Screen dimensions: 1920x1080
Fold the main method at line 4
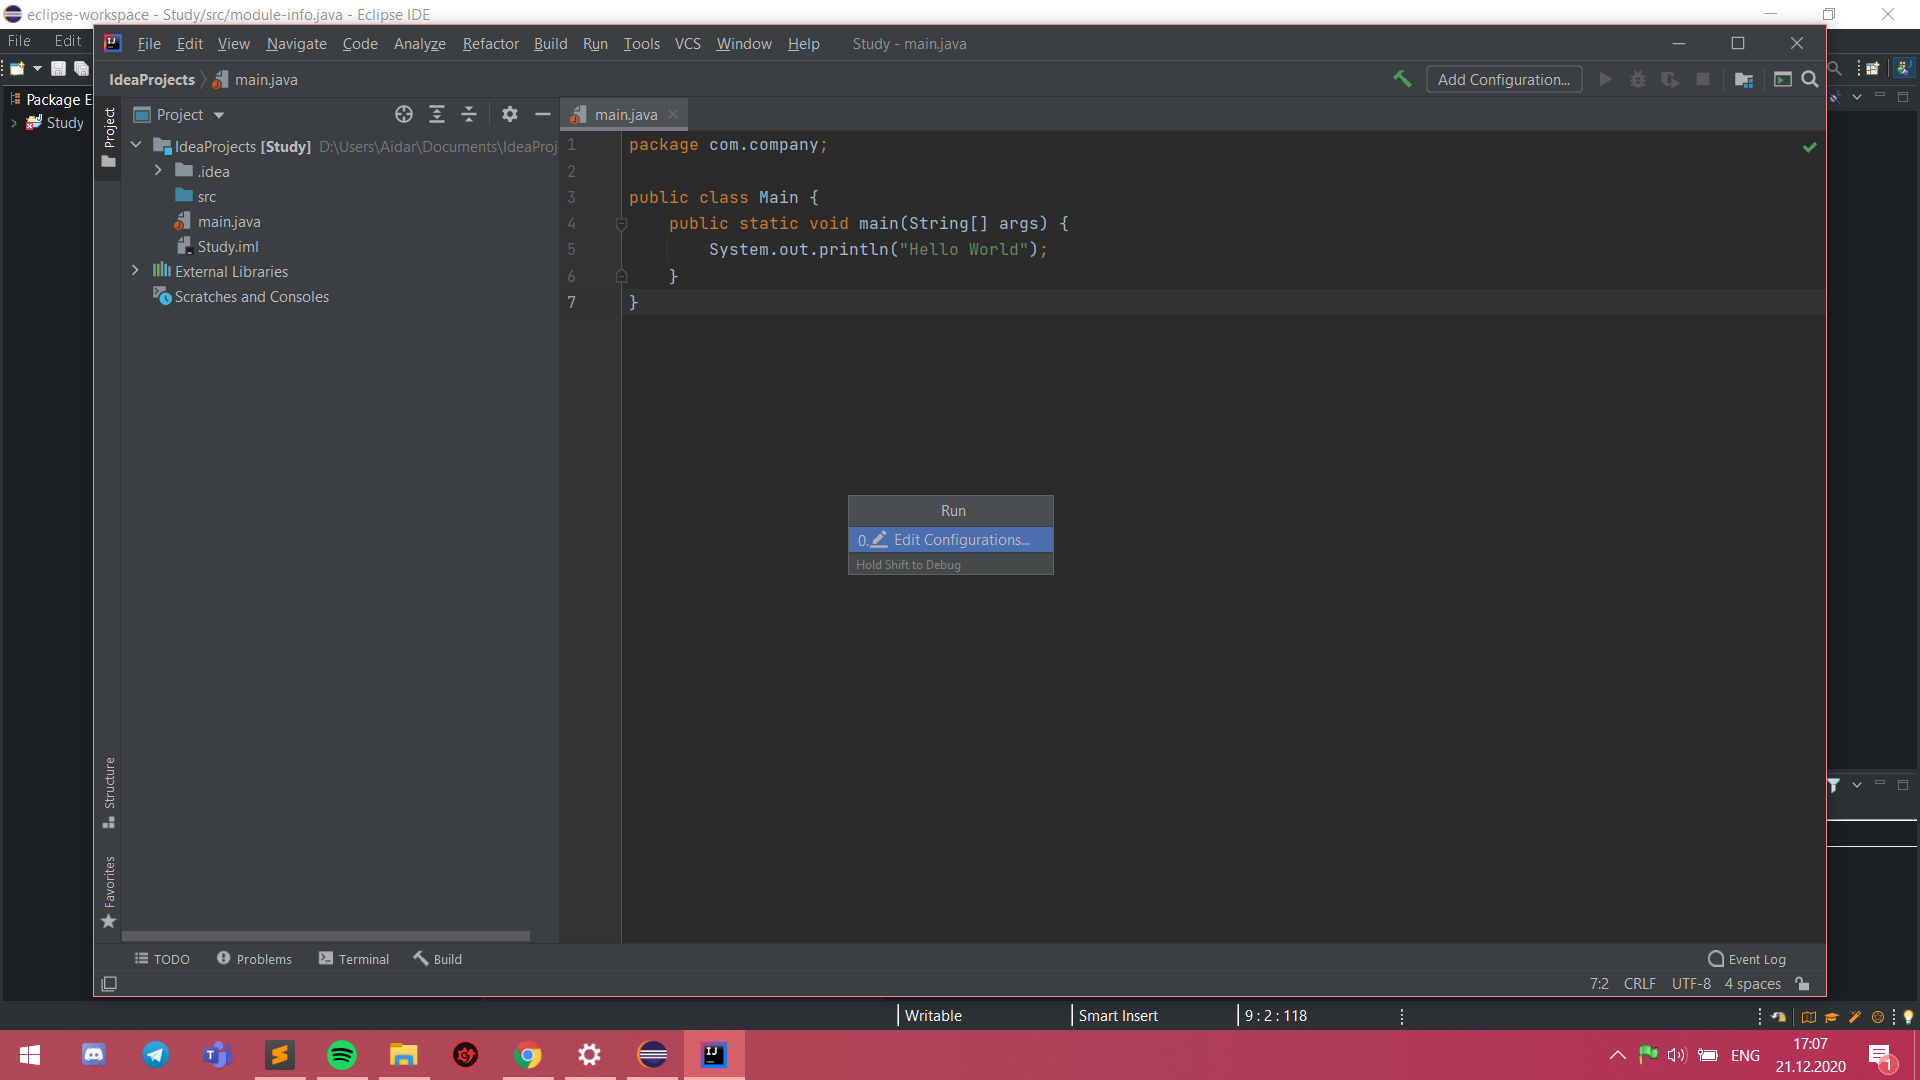coord(621,224)
